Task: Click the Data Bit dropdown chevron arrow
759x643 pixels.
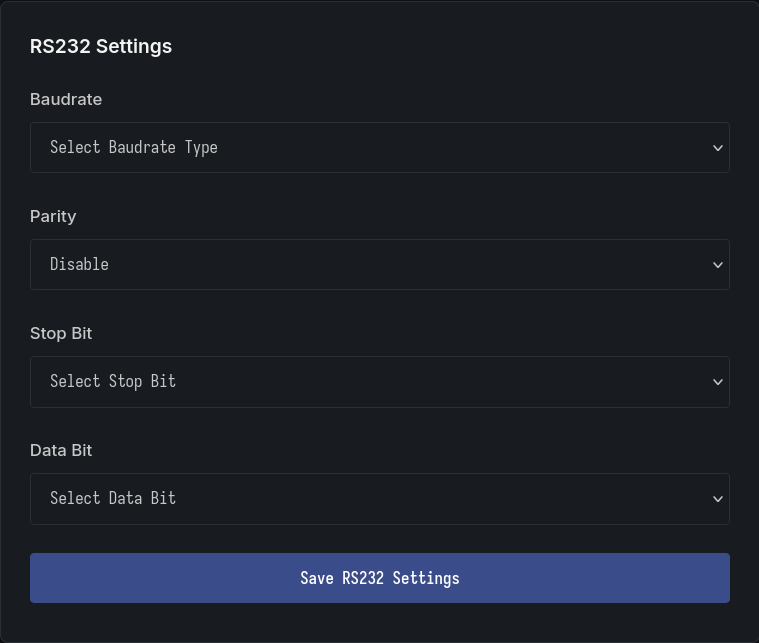Action: (717, 499)
